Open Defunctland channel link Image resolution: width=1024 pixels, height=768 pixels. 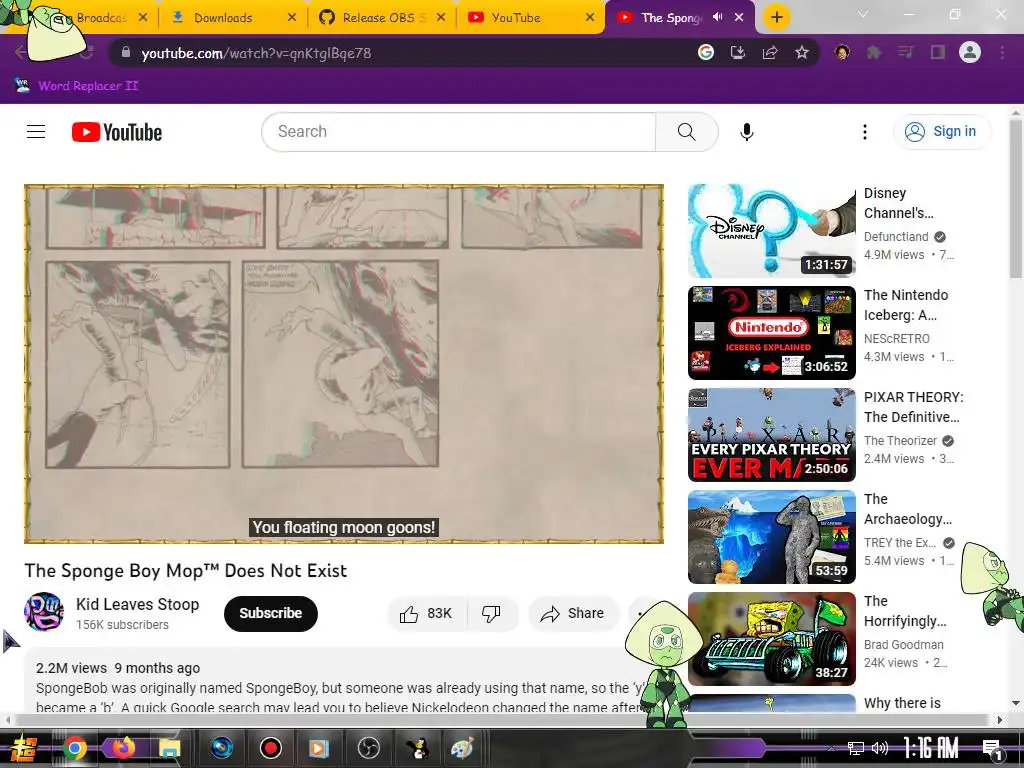pos(896,236)
